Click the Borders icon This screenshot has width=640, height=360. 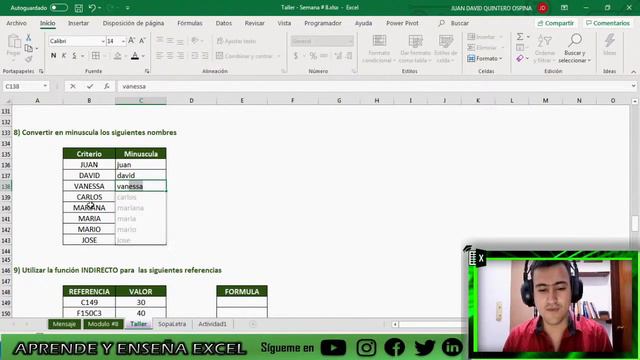click(x=96, y=56)
